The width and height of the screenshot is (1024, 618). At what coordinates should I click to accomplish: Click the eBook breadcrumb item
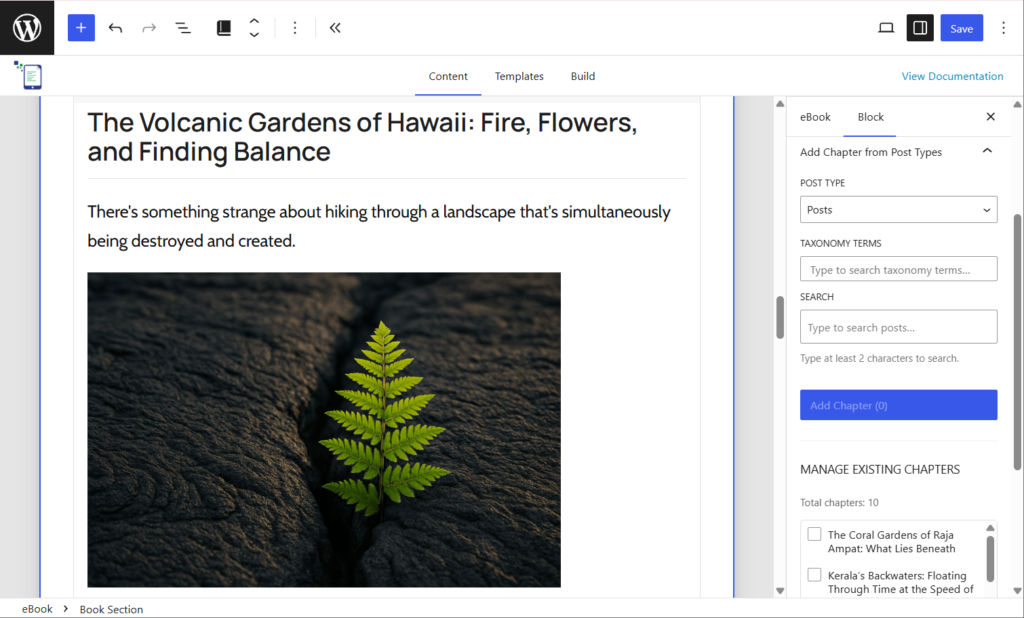point(37,609)
